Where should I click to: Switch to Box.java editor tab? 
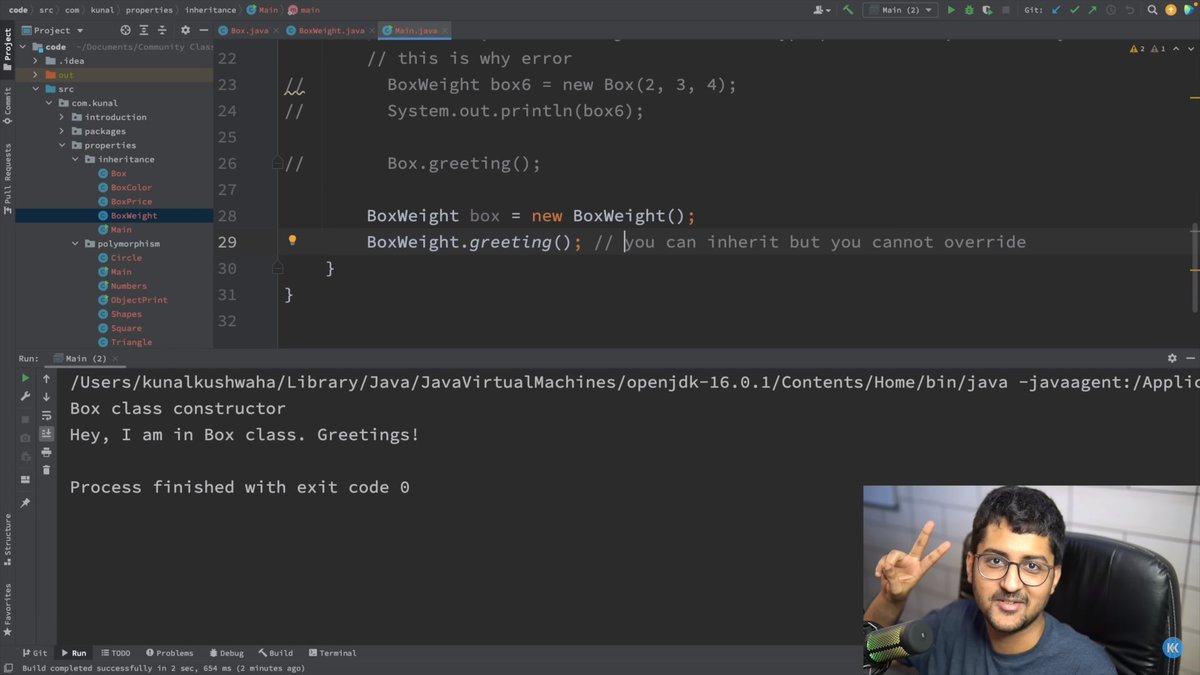pyautogui.click(x=248, y=31)
